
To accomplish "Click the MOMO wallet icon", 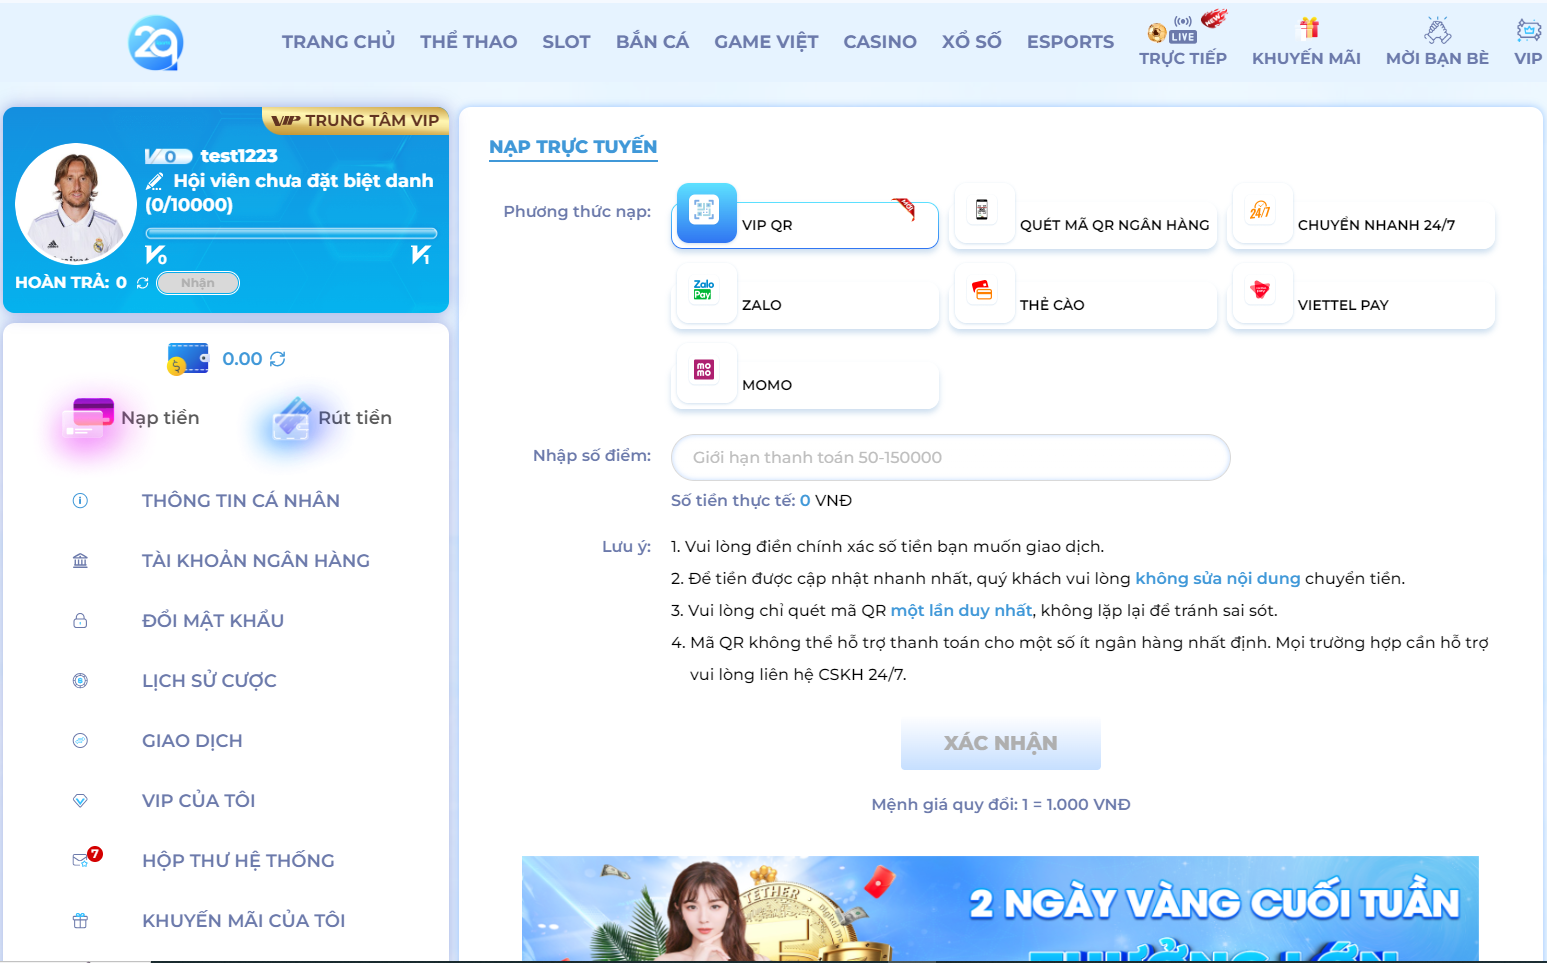I will [707, 372].
